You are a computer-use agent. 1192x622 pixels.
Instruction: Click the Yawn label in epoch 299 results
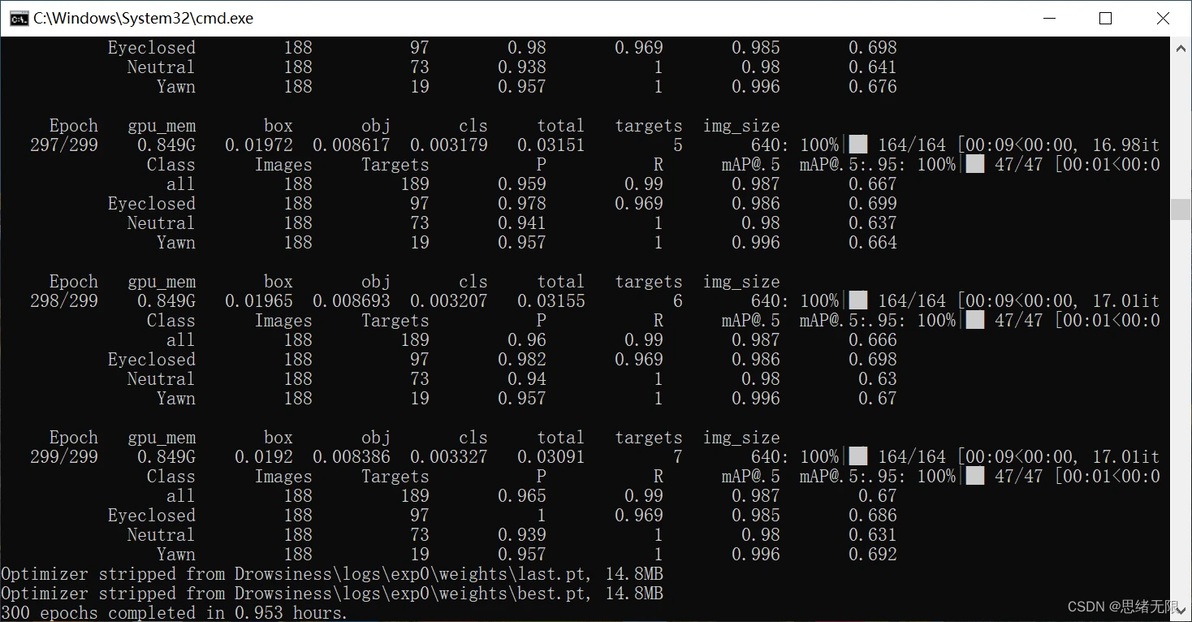(176, 554)
